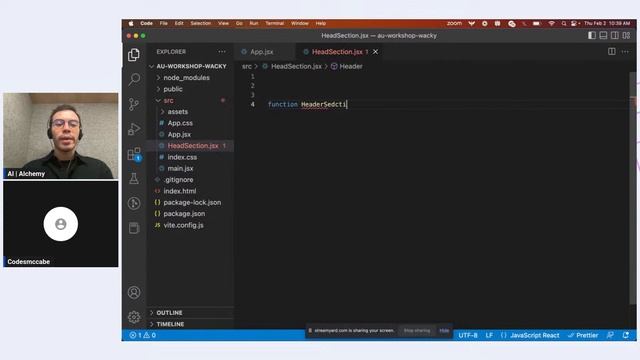Image resolution: width=640 pixels, height=360 pixels.
Task: Open the Explorer view icon
Action: [x=134, y=55]
